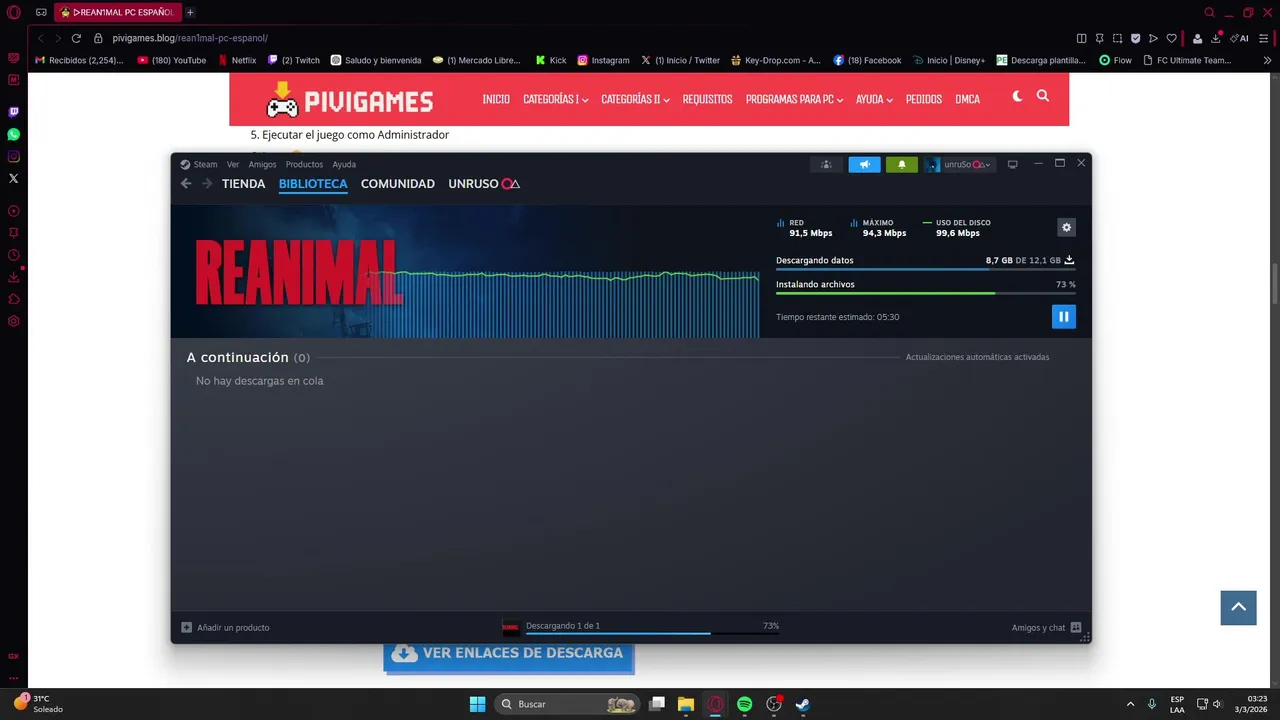The width and height of the screenshot is (1280, 720).
Task: Open Steam notifications bell
Action: pos(901,164)
